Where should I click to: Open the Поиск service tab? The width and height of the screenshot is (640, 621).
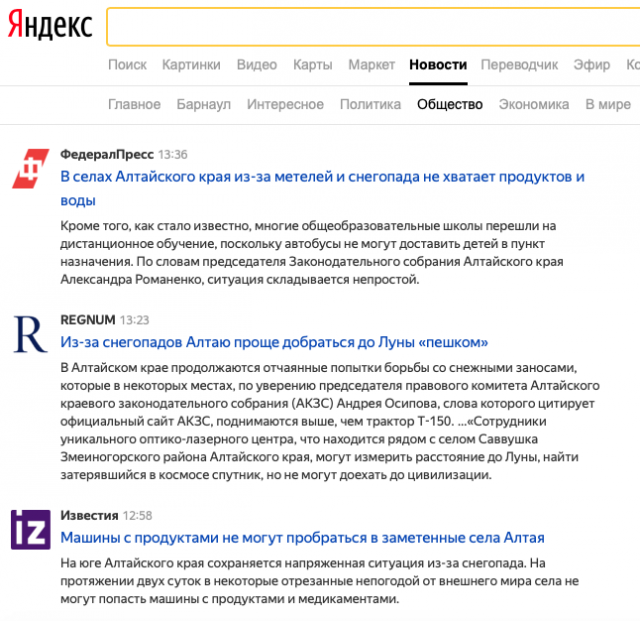pos(127,65)
